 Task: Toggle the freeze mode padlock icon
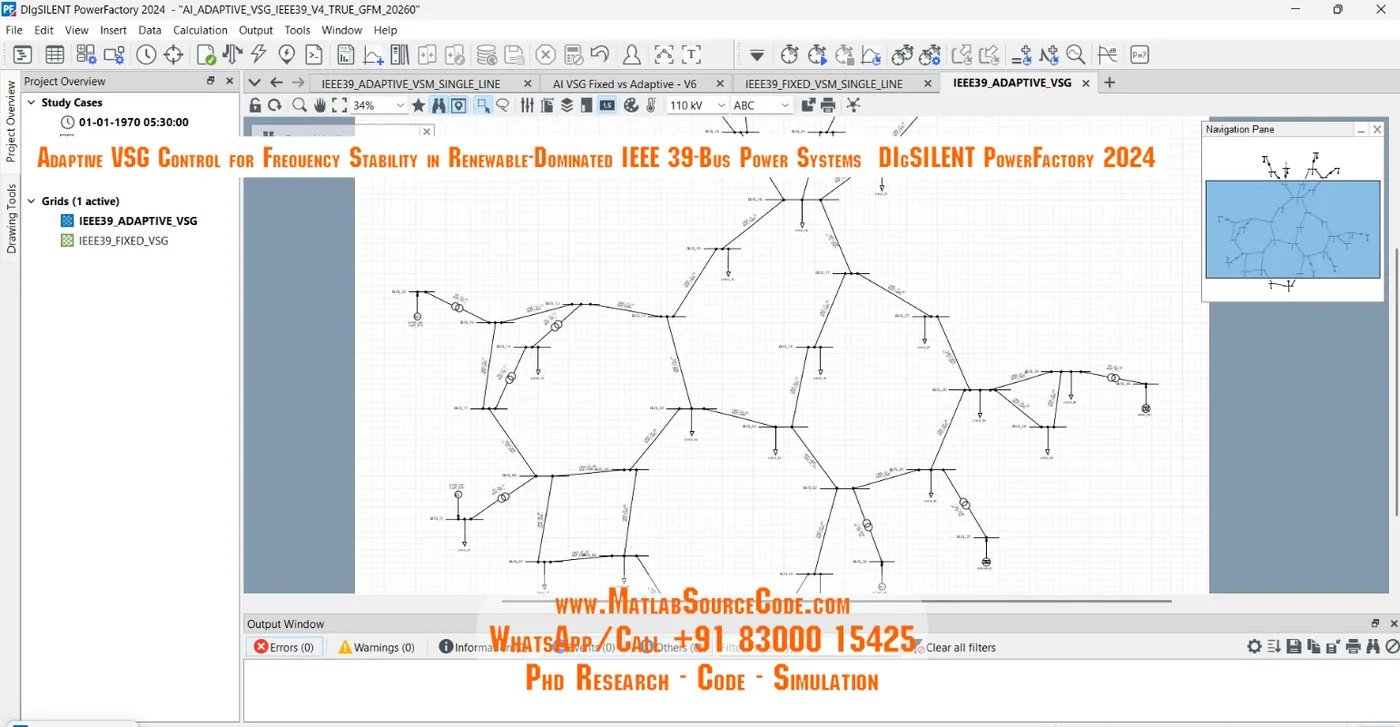[x=255, y=105]
